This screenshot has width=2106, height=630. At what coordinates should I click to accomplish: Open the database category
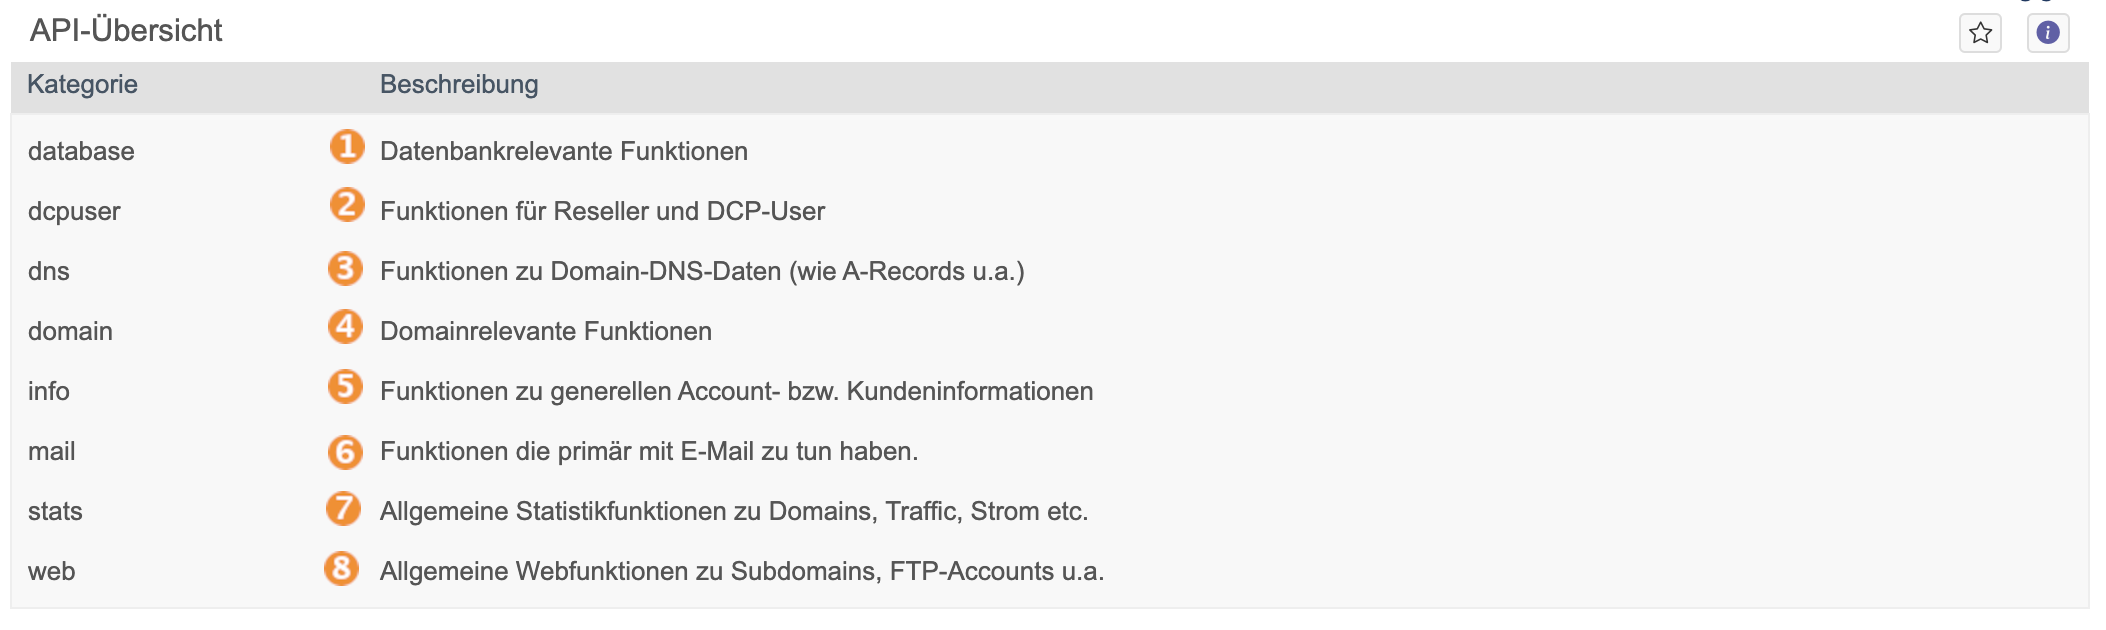pos(81,151)
